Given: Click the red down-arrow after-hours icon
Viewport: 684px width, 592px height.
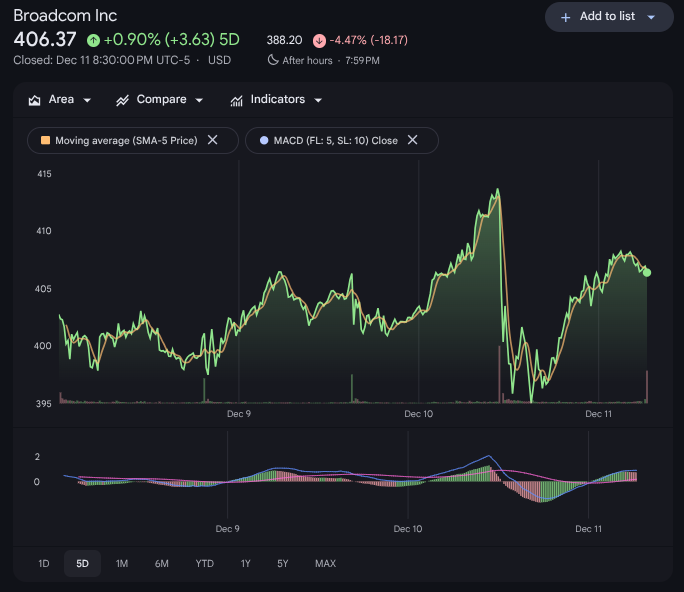Looking at the screenshot, I should pos(319,41).
